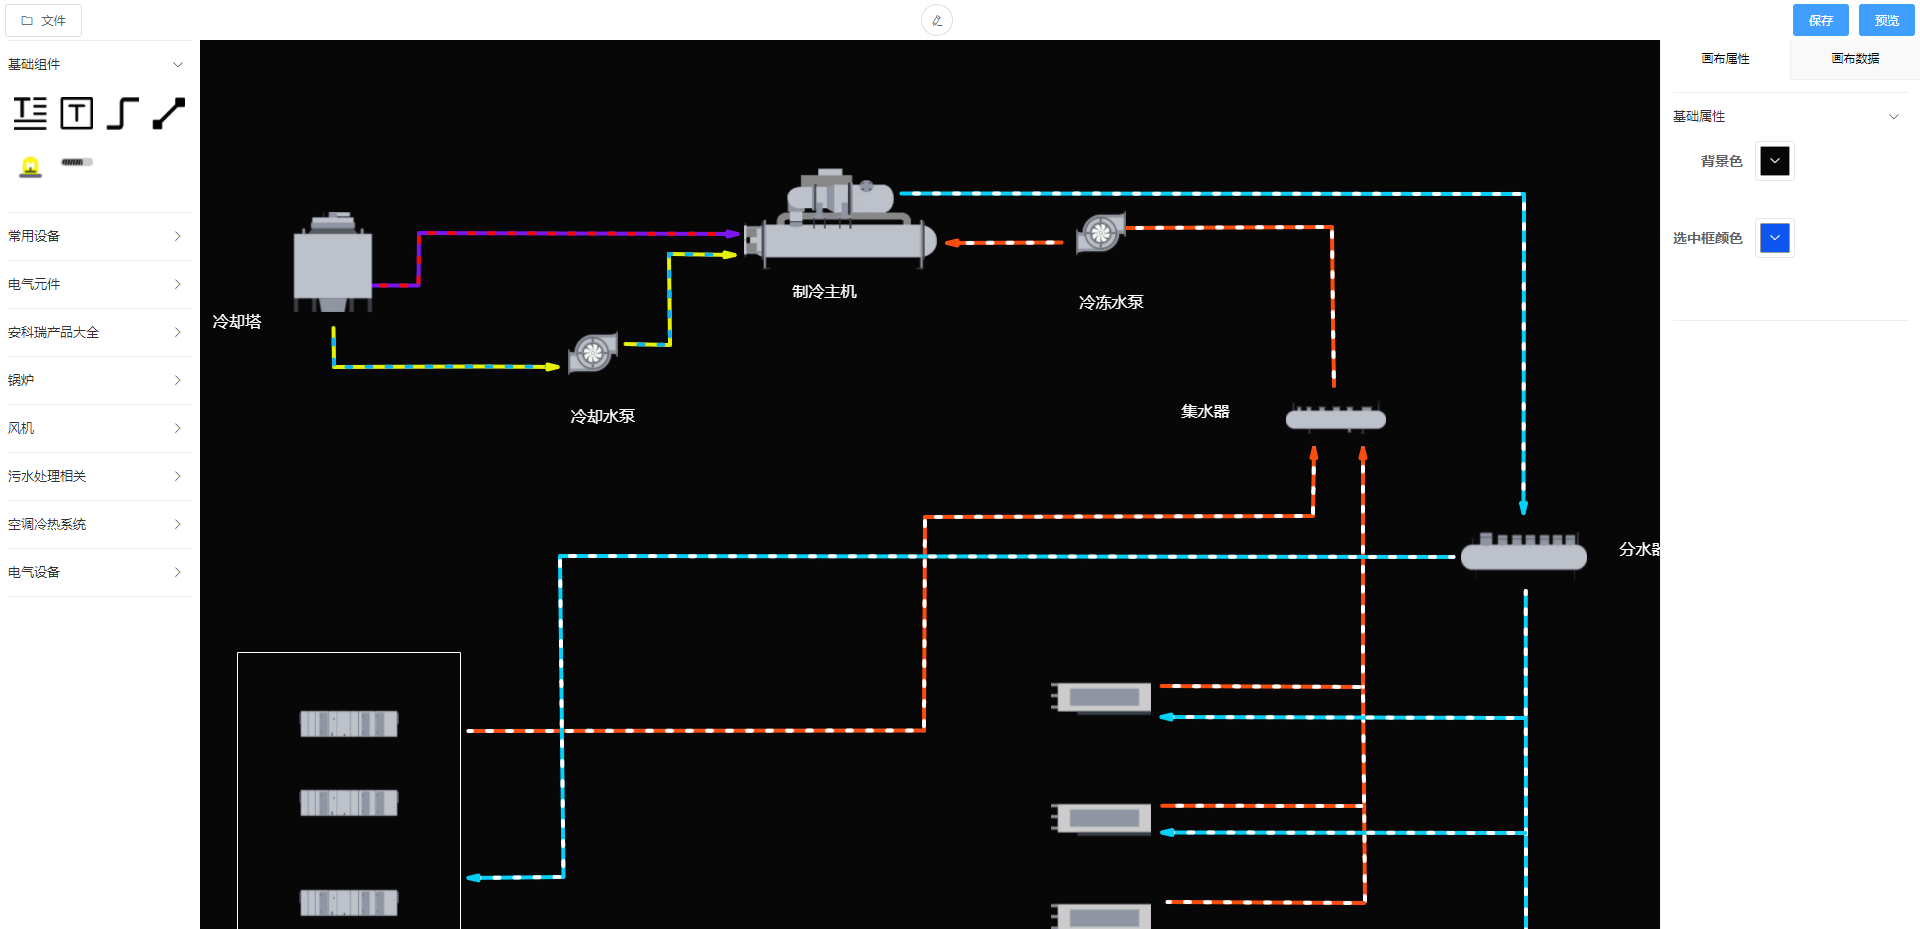Select the 冷却水泵 label on canvas
The height and width of the screenshot is (929, 1920).
point(602,416)
